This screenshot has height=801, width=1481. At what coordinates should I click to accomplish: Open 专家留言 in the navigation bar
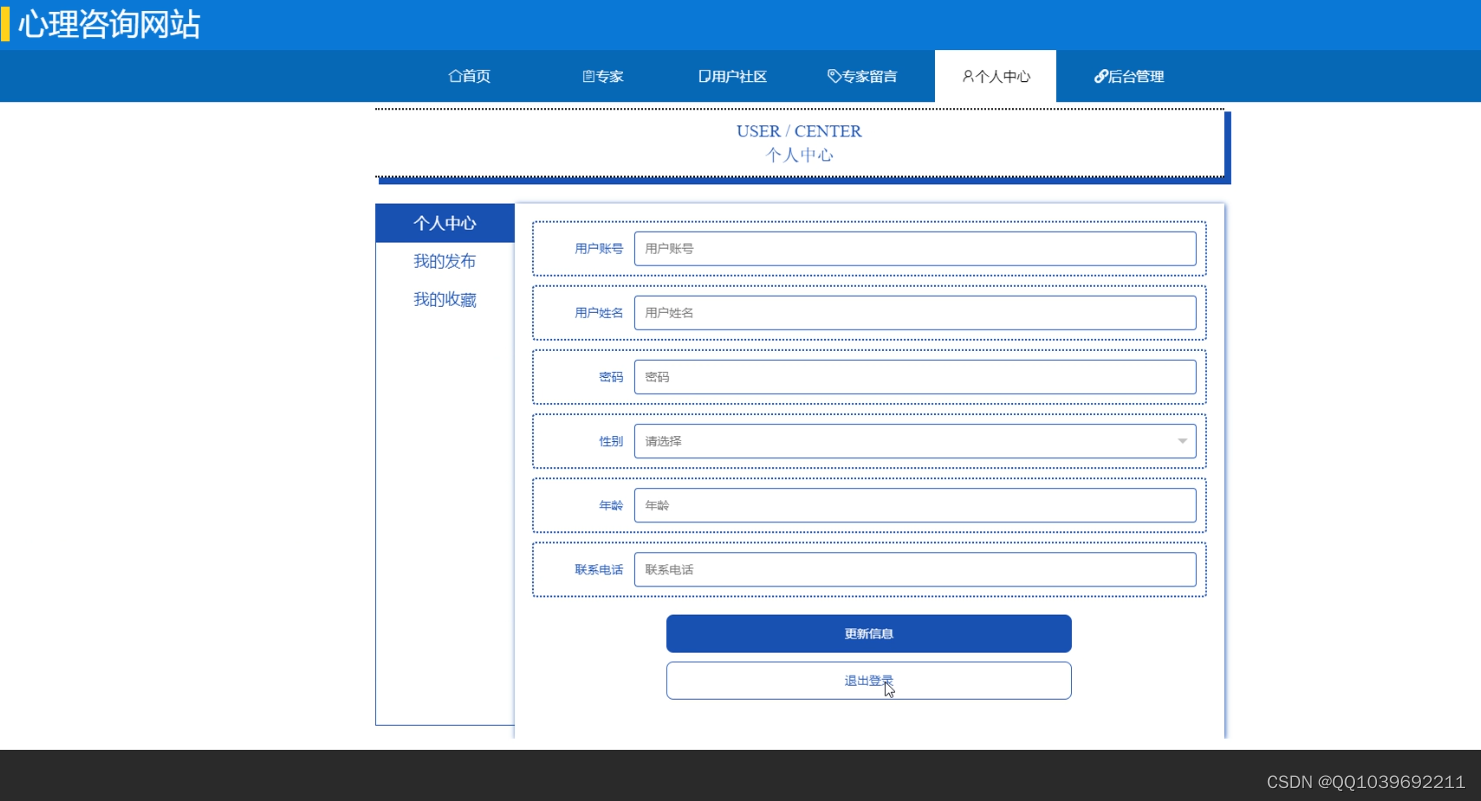pyautogui.click(x=863, y=76)
